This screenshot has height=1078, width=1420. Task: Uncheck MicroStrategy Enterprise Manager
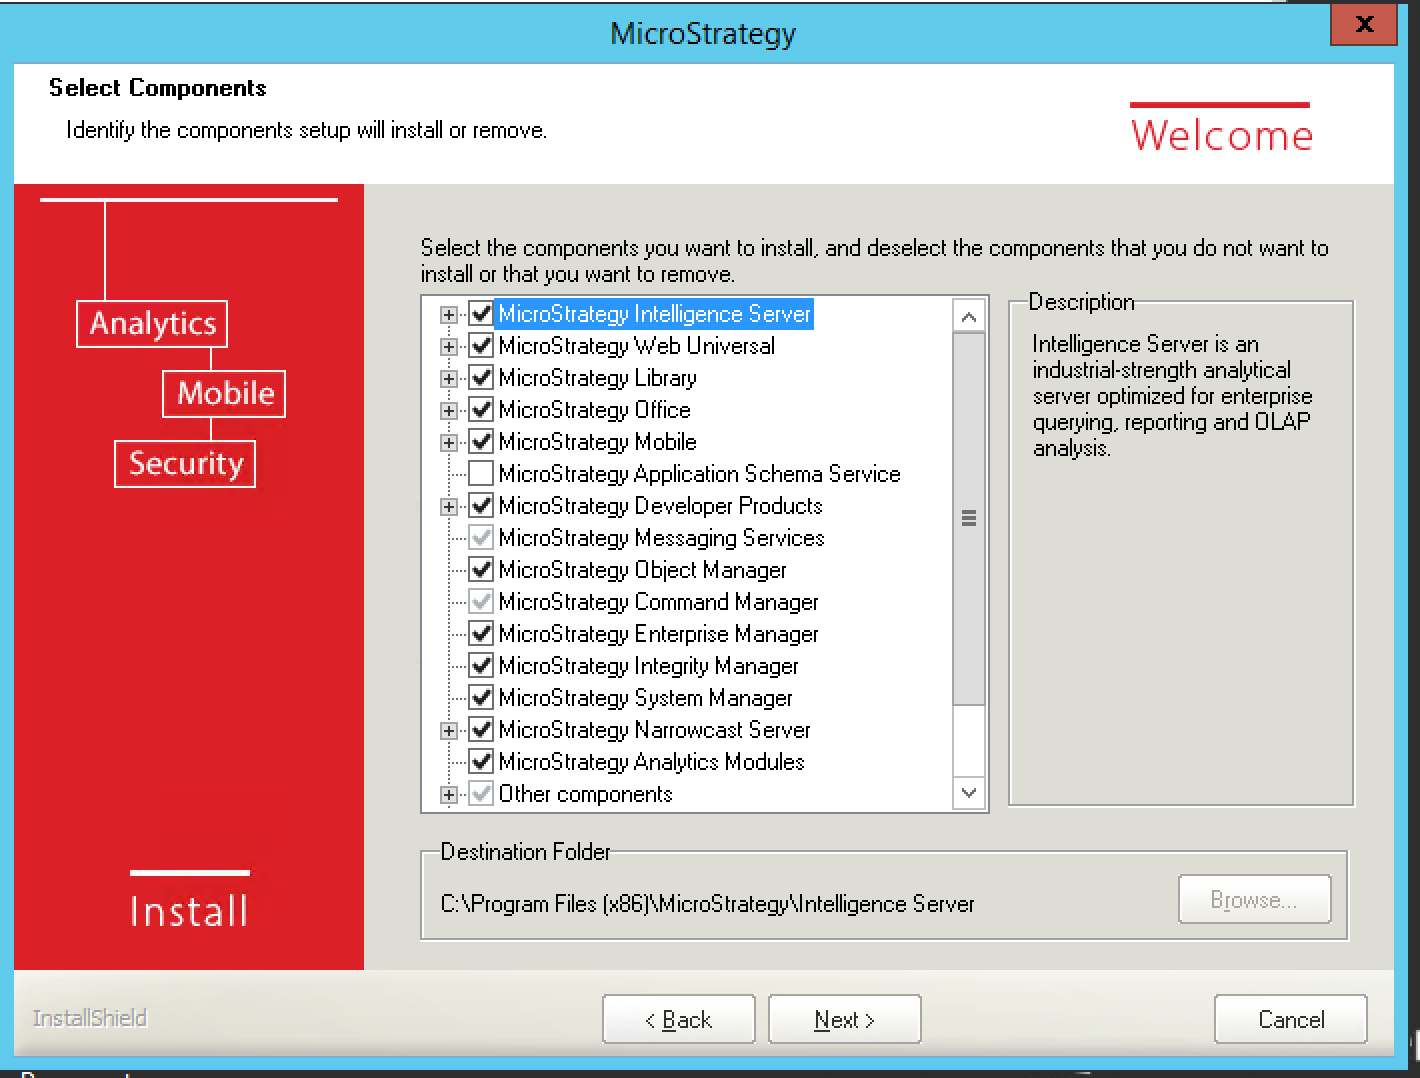tap(481, 633)
